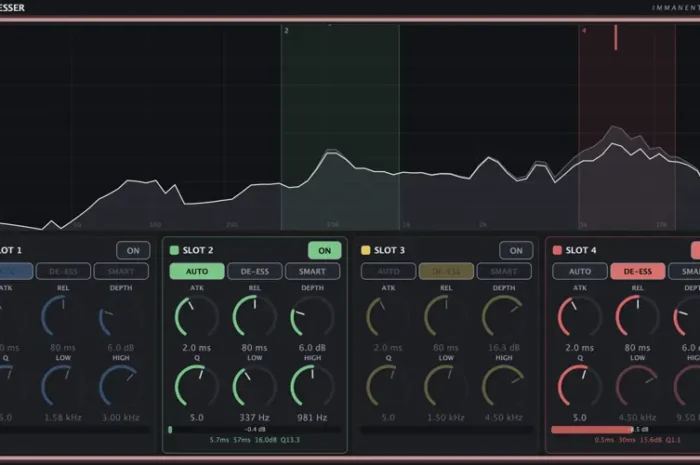
Task: Select DE-ESS mode in Slot 1
Action: (x=63, y=271)
